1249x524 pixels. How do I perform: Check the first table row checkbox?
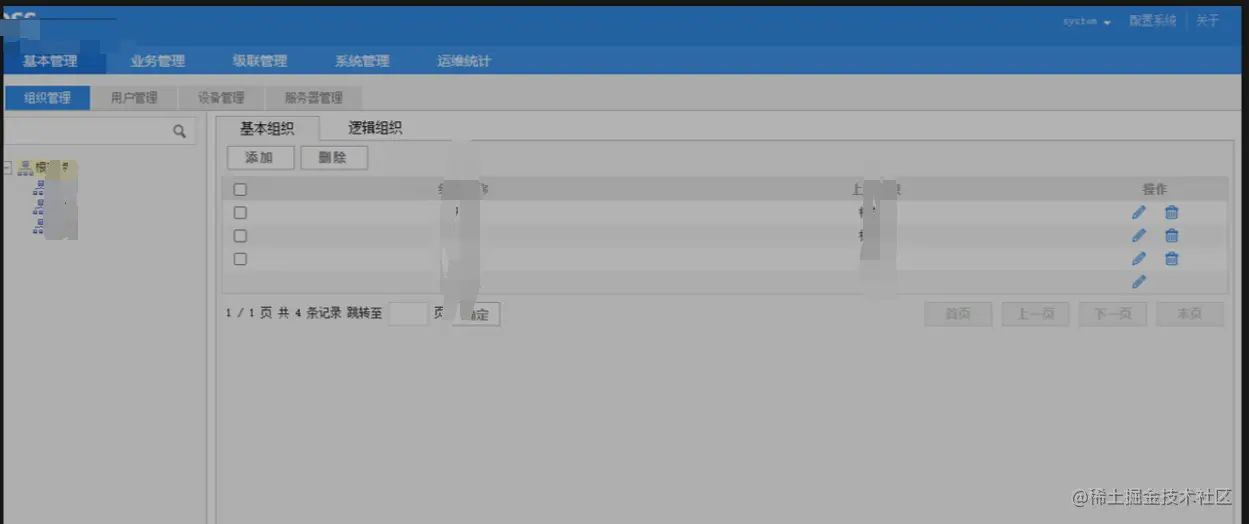coord(240,212)
